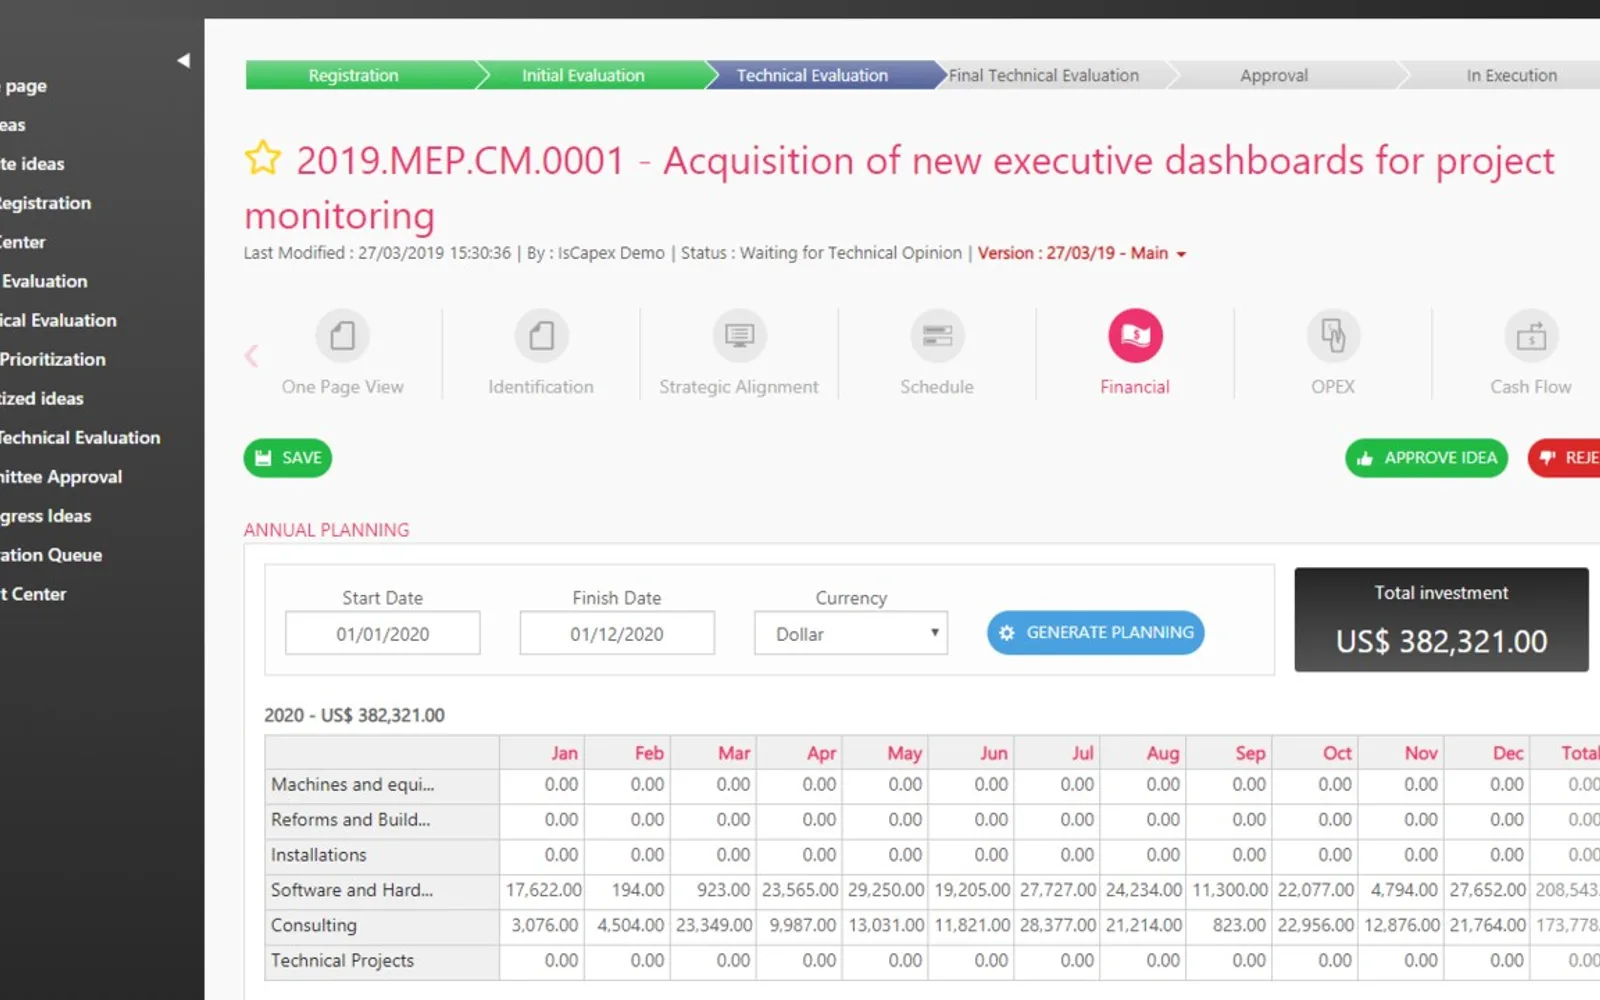Viewport: 1600px width, 1000px height.
Task: Mark the idea as favorite with star icon
Action: pos(263,159)
